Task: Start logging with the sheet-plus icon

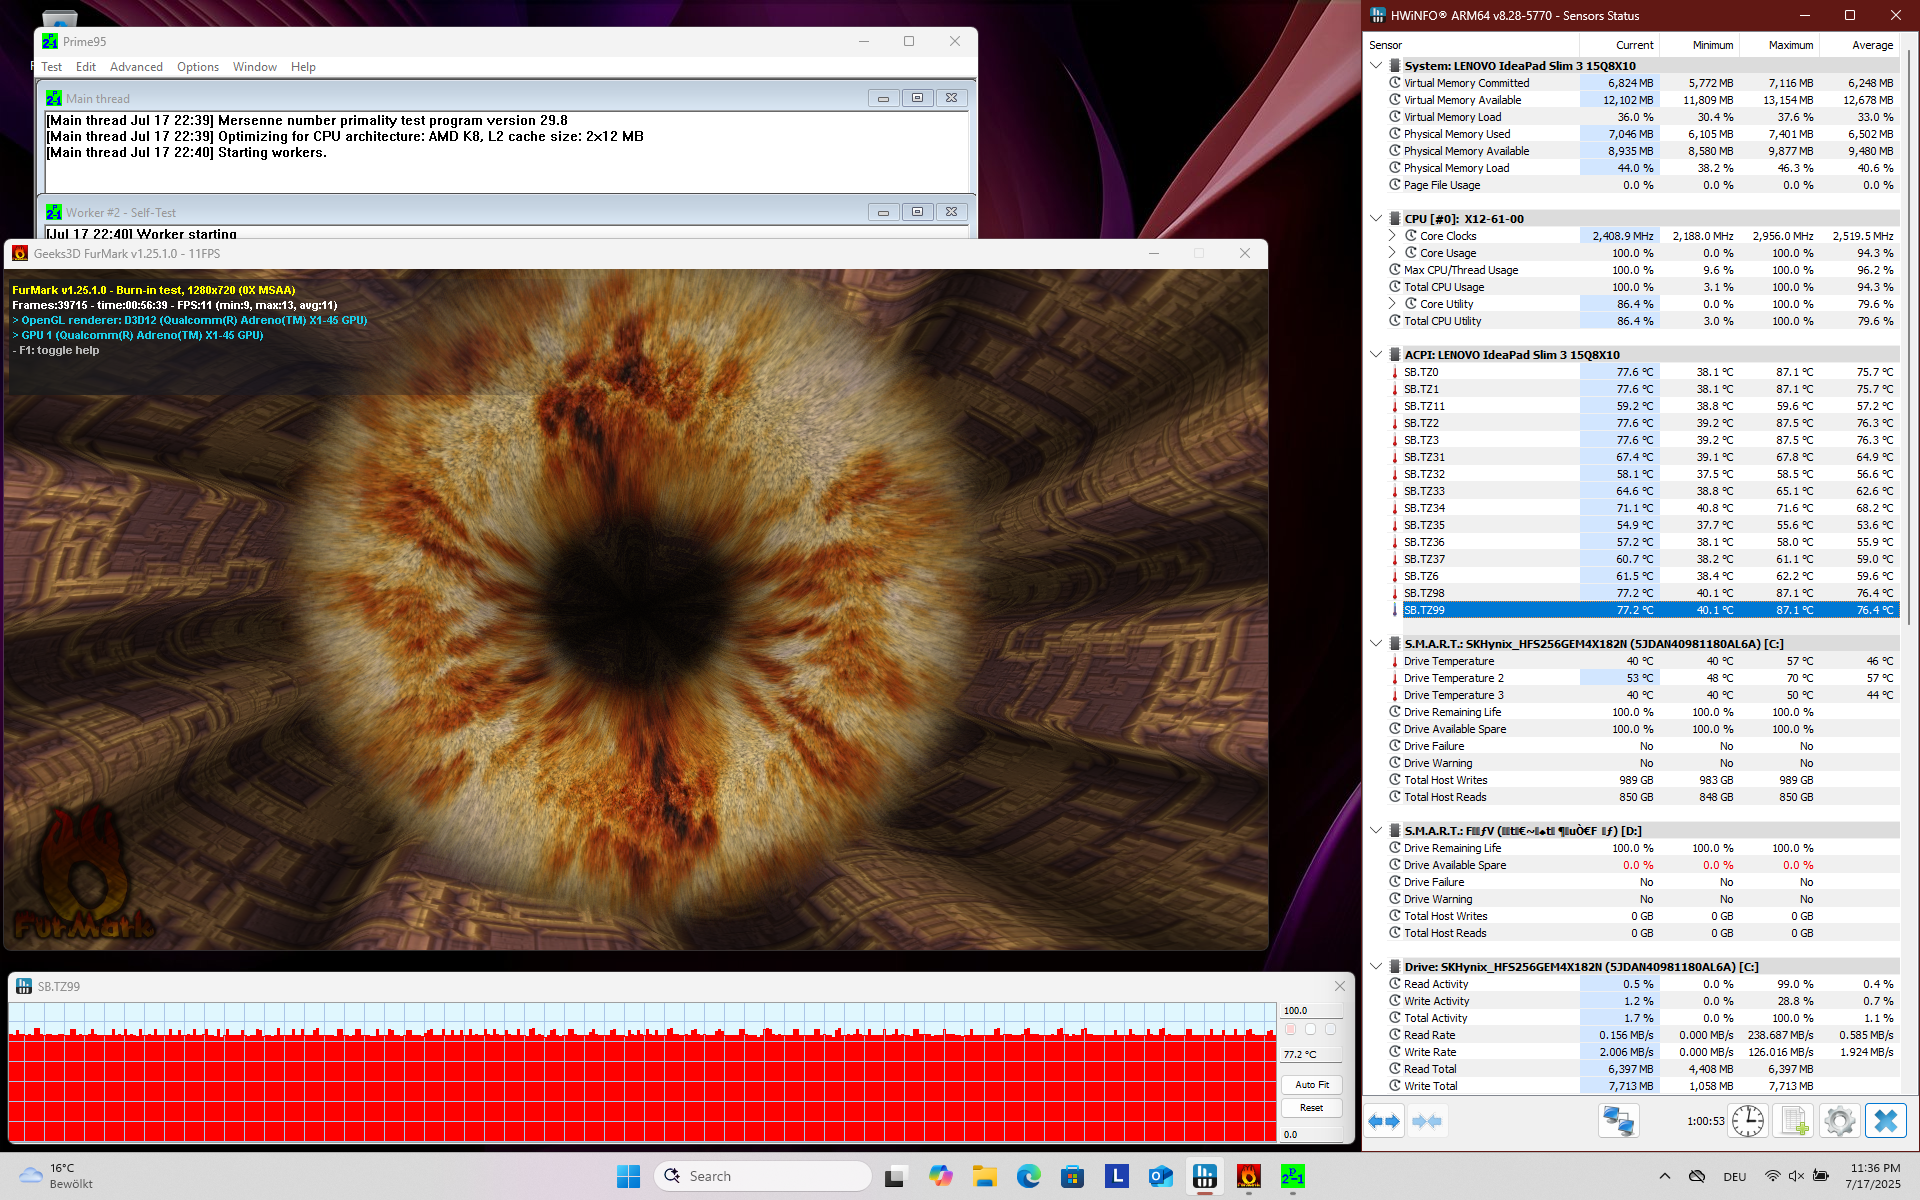Action: [x=1794, y=1121]
